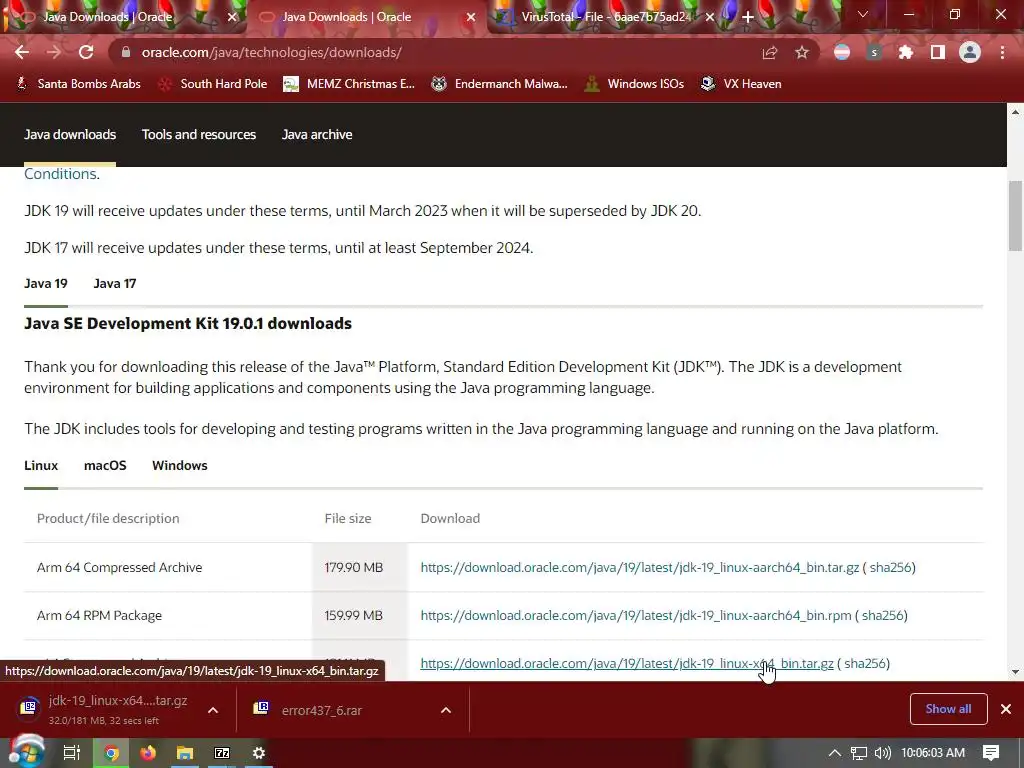Select the Linux platform tab
The height and width of the screenshot is (768, 1024).
pyautogui.click(x=41, y=466)
